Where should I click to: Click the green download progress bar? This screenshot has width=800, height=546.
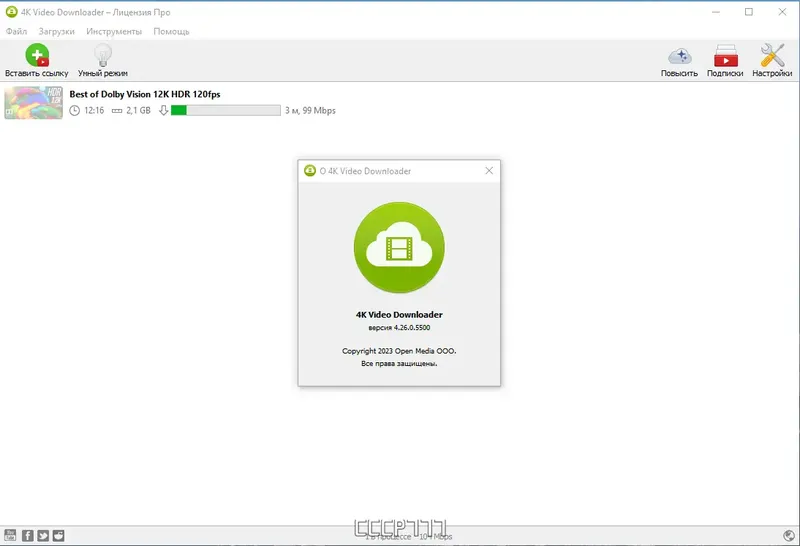(x=226, y=110)
